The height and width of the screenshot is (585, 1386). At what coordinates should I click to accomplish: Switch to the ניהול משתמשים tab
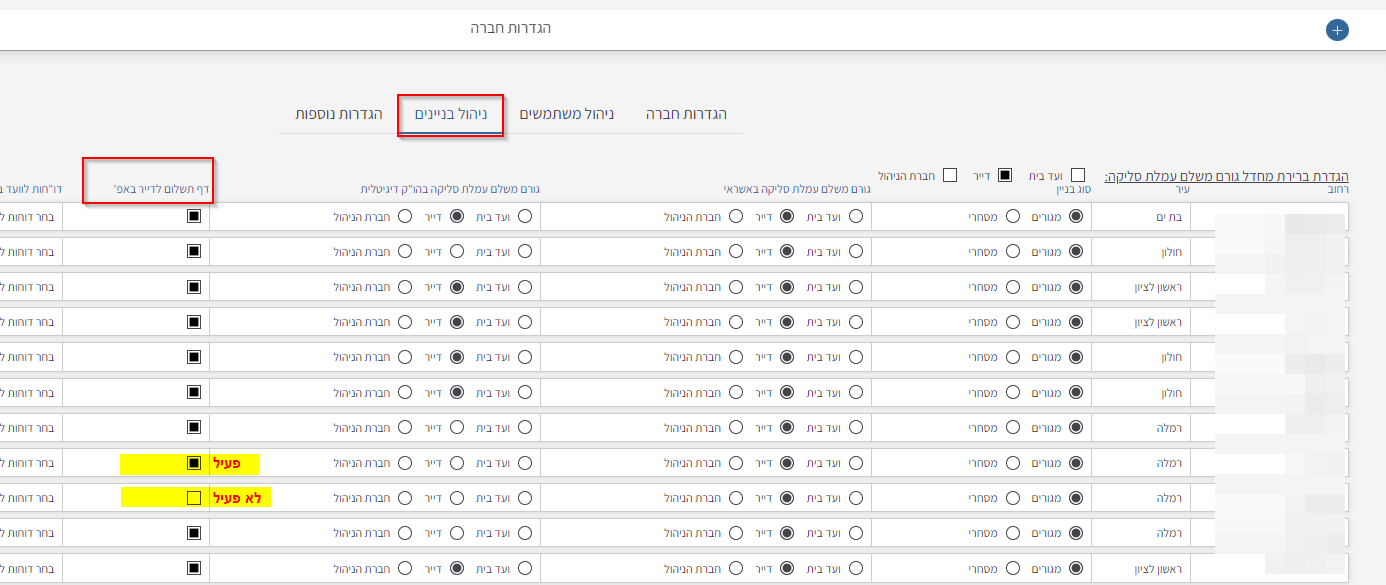567,114
